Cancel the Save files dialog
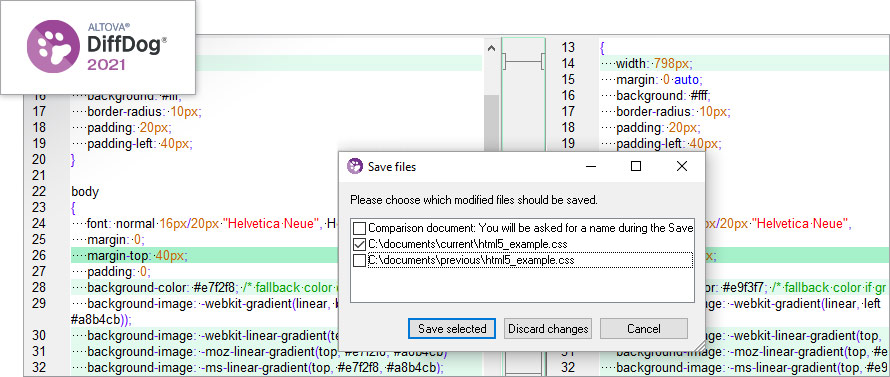Viewport: 890px width, 377px height. point(644,329)
